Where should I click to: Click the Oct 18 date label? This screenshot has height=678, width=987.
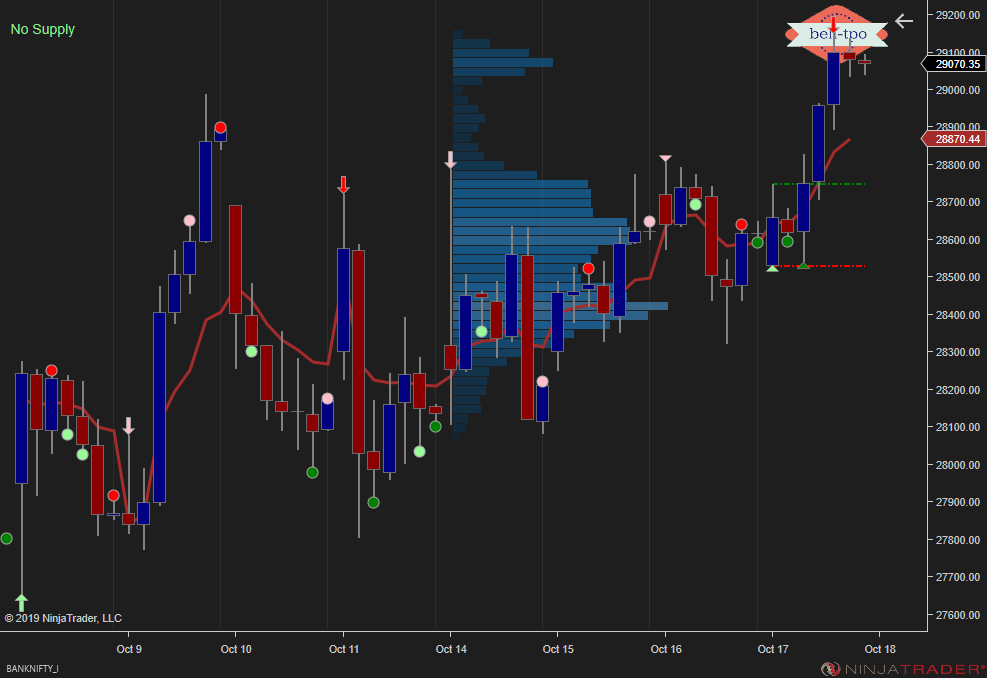[880, 649]
